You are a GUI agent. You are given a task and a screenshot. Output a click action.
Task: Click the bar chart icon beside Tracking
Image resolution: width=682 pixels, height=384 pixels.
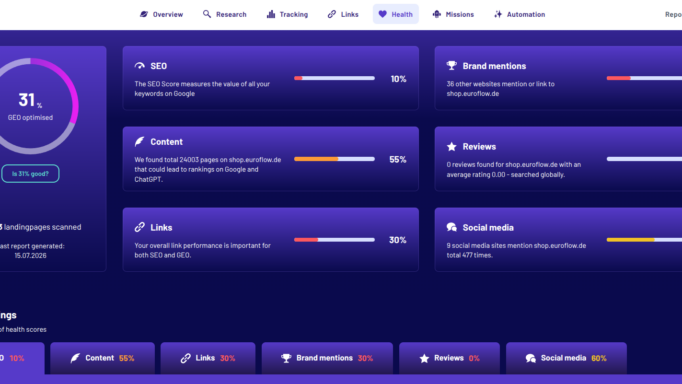click(271, 14)
